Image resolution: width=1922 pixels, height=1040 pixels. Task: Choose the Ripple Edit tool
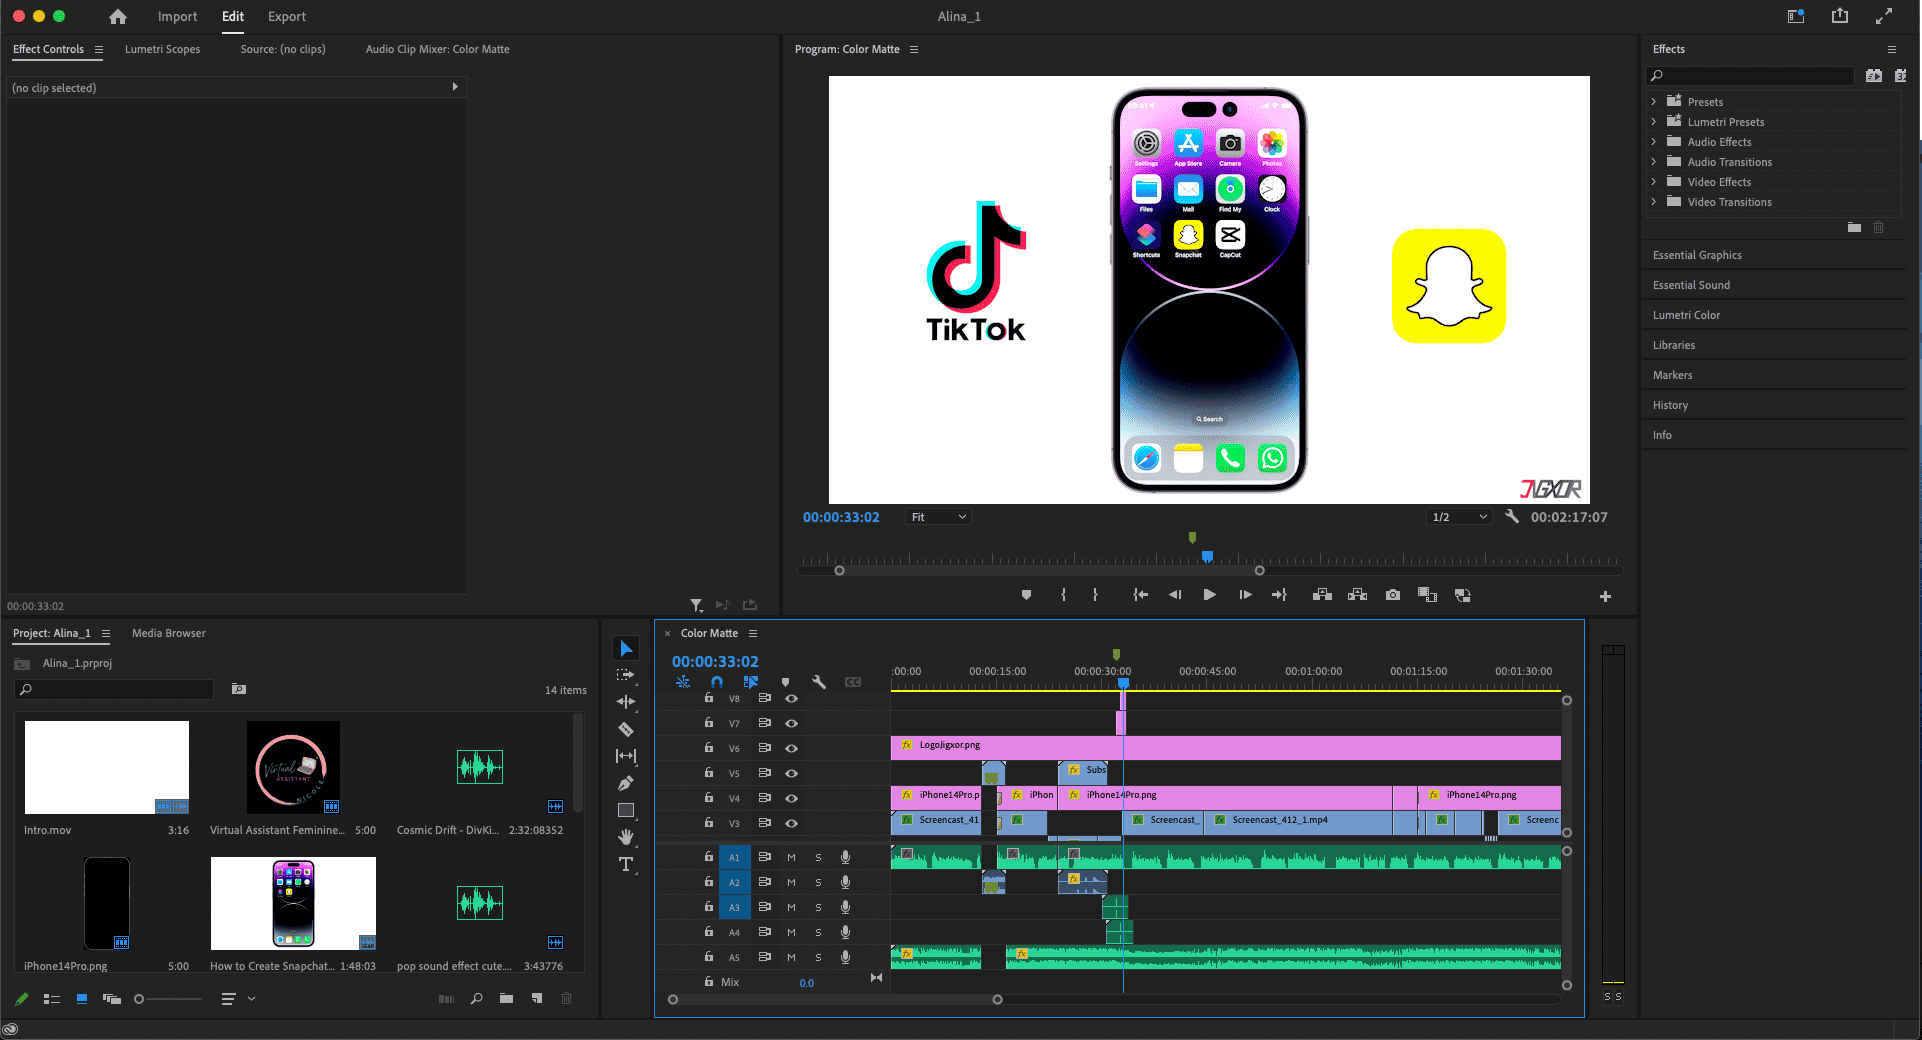coord(626,702)
